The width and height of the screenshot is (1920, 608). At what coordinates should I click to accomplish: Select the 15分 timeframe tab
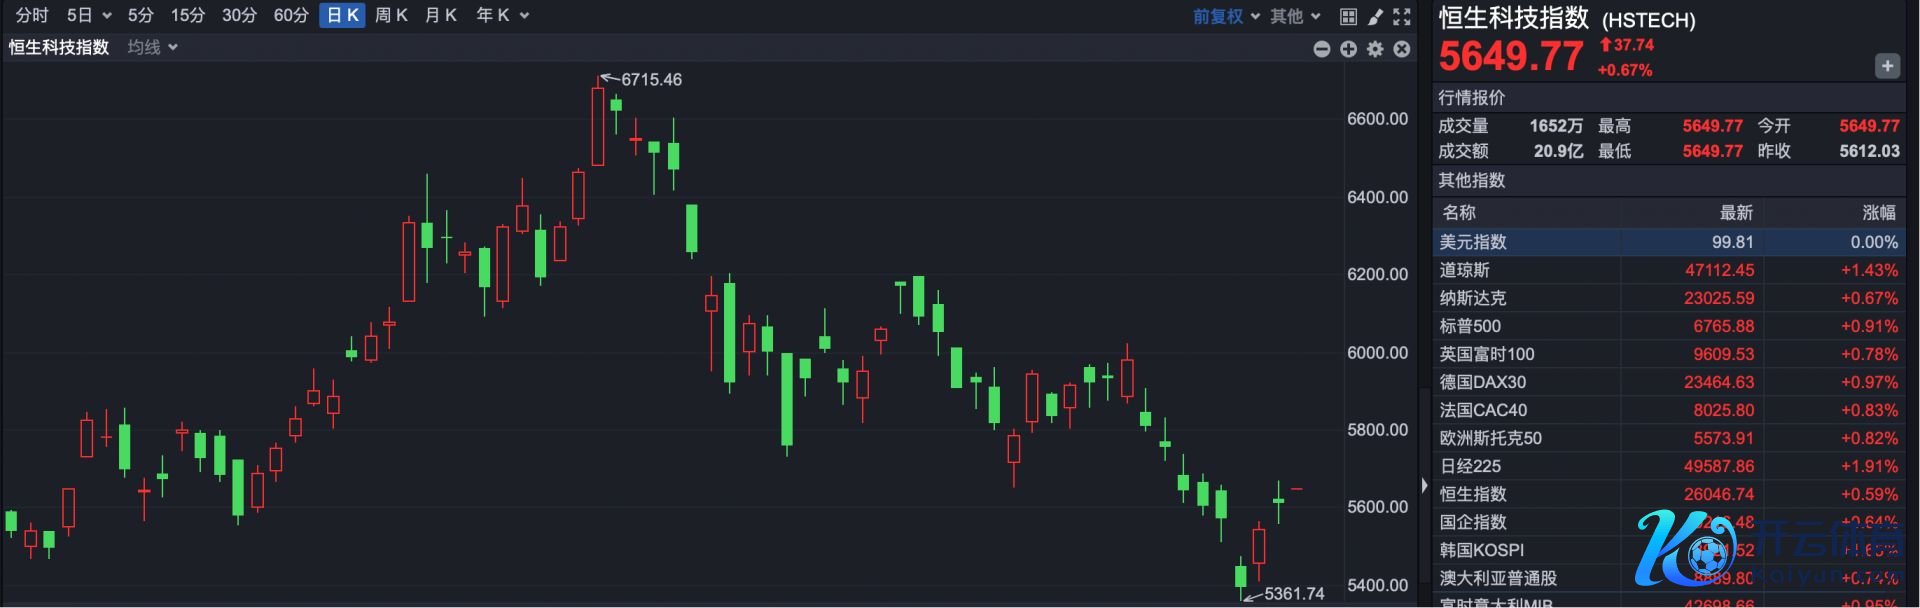pyautogui.click(x=187, y=16)
